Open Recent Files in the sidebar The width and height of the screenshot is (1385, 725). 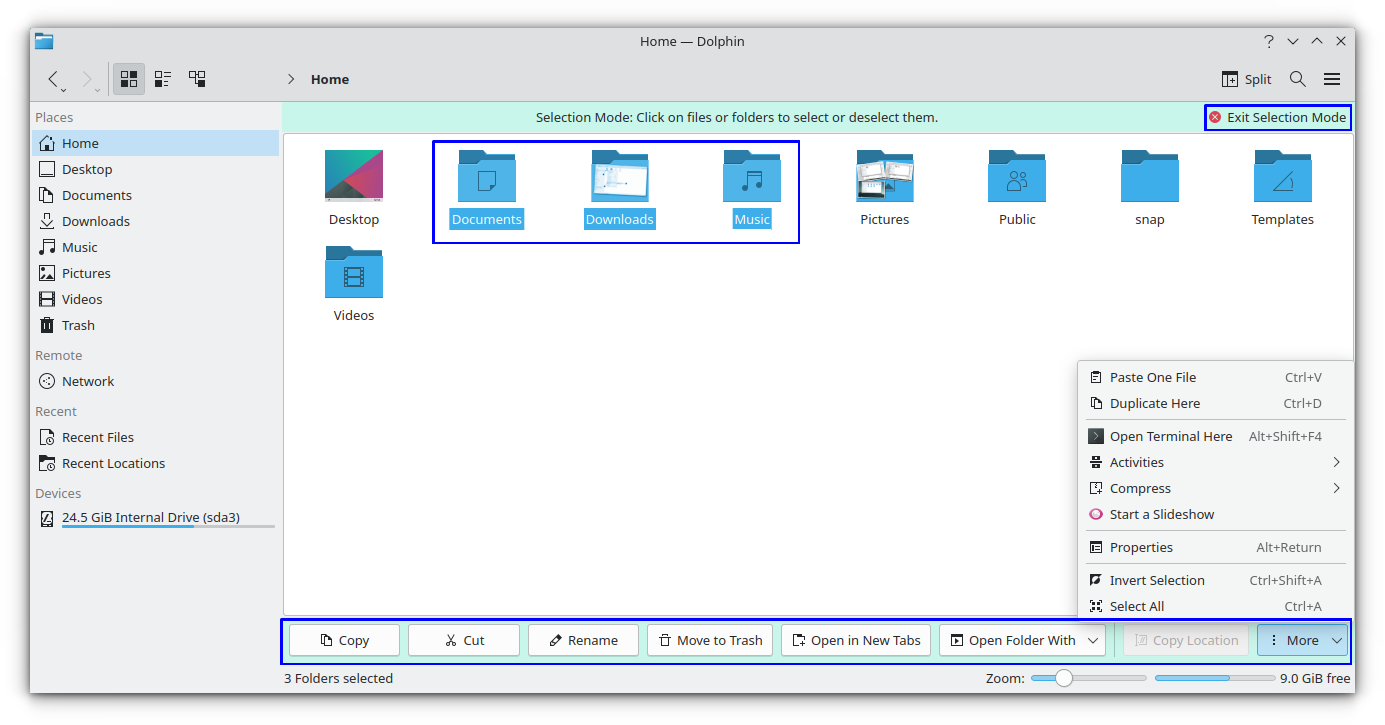[x=96, y=437]
